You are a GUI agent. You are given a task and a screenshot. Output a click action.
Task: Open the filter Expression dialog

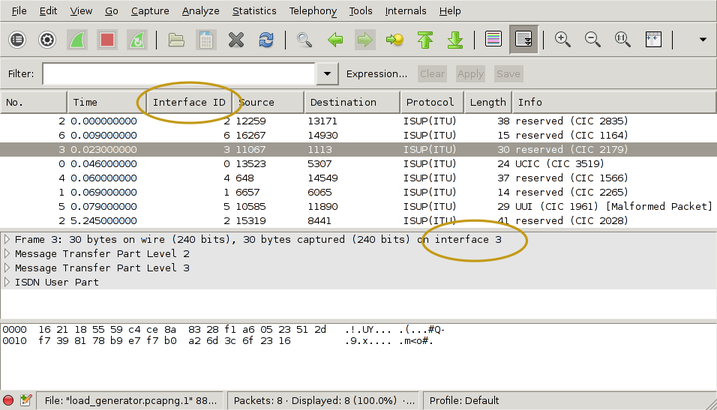pos(376,74)
